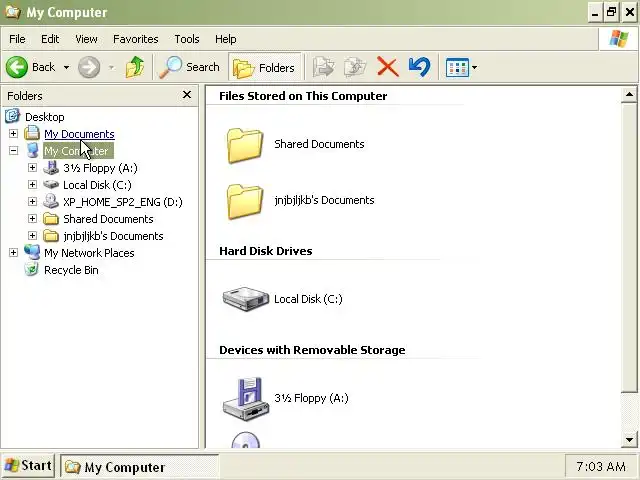This screenshot has height=480, width=640.
Task: Select XP_HOME_SP2_ENG (D:) in tree
Action: point(123,202)
